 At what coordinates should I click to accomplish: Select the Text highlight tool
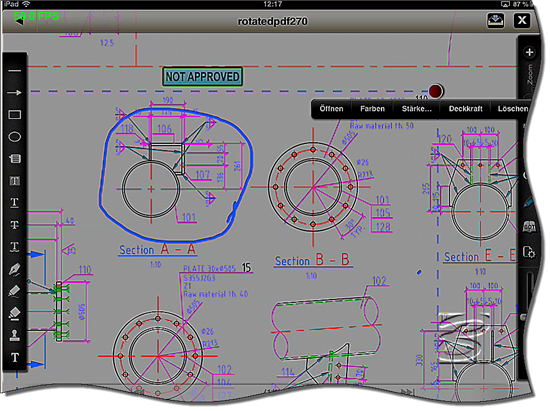[x=14, y=181]
